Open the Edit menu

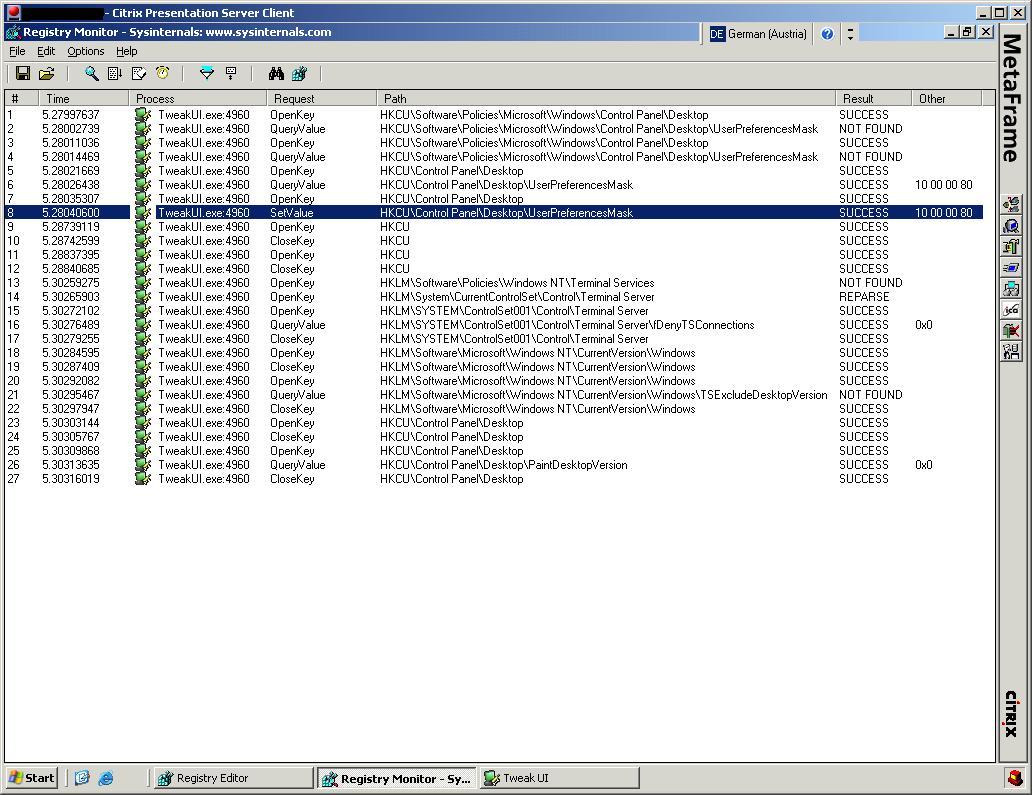(46, 51)
